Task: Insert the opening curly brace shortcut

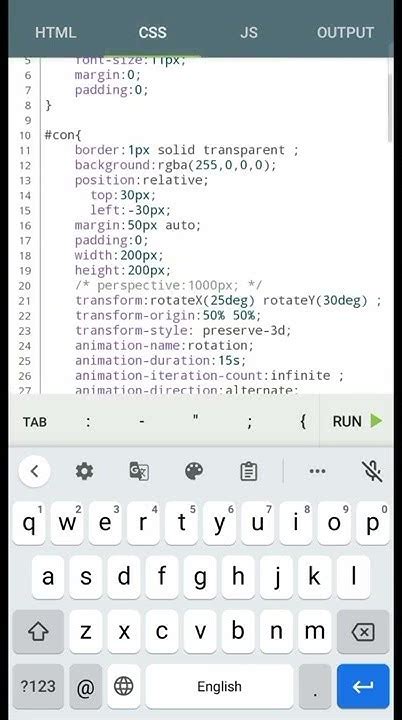Action: (303, 421)
